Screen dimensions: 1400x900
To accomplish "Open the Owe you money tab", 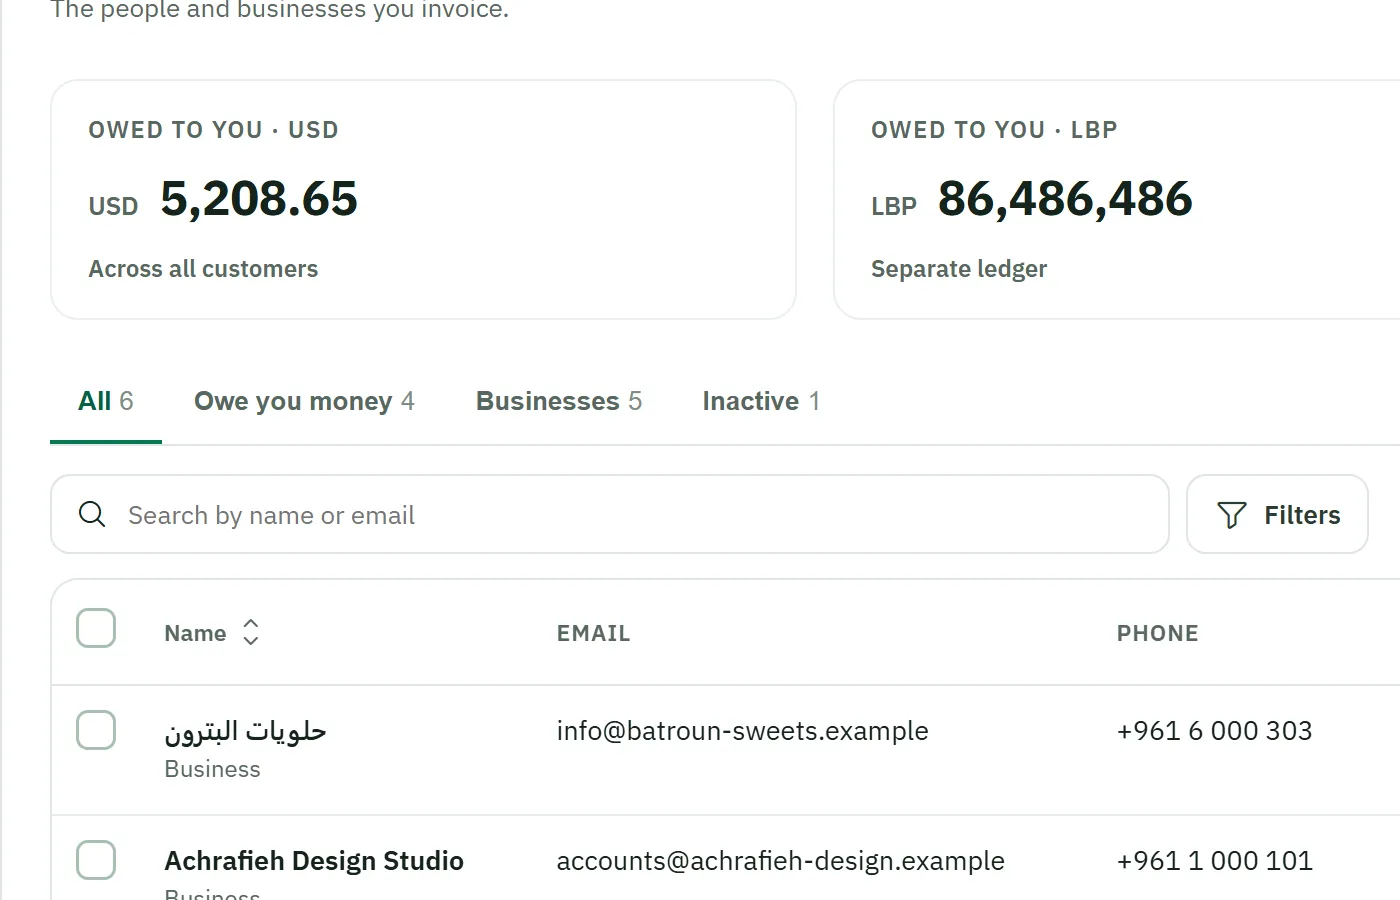I will pos(304,401).
